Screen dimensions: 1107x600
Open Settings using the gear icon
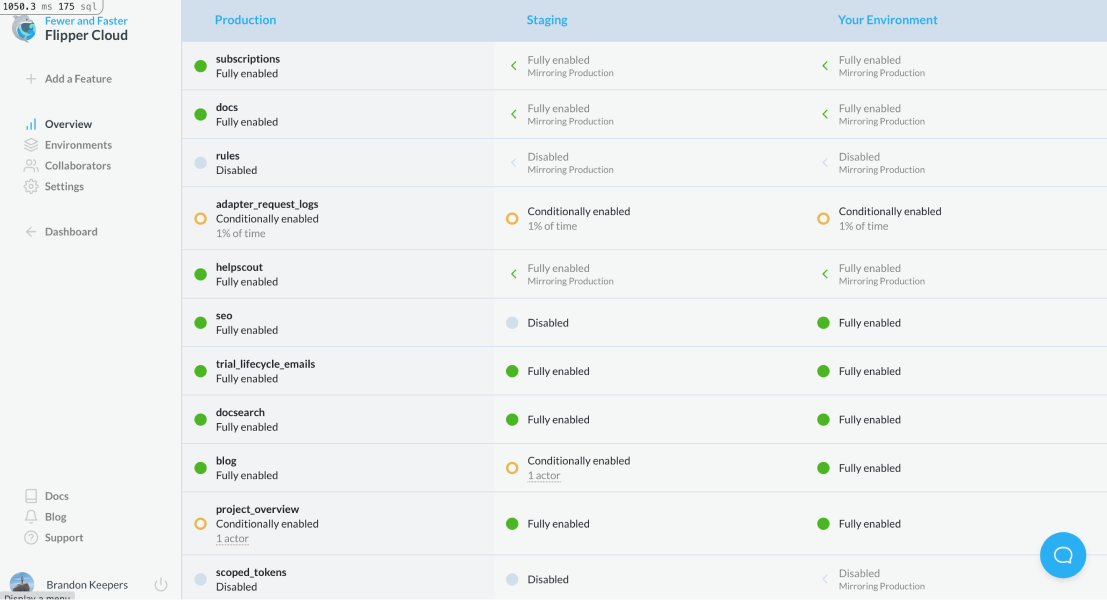31,186
